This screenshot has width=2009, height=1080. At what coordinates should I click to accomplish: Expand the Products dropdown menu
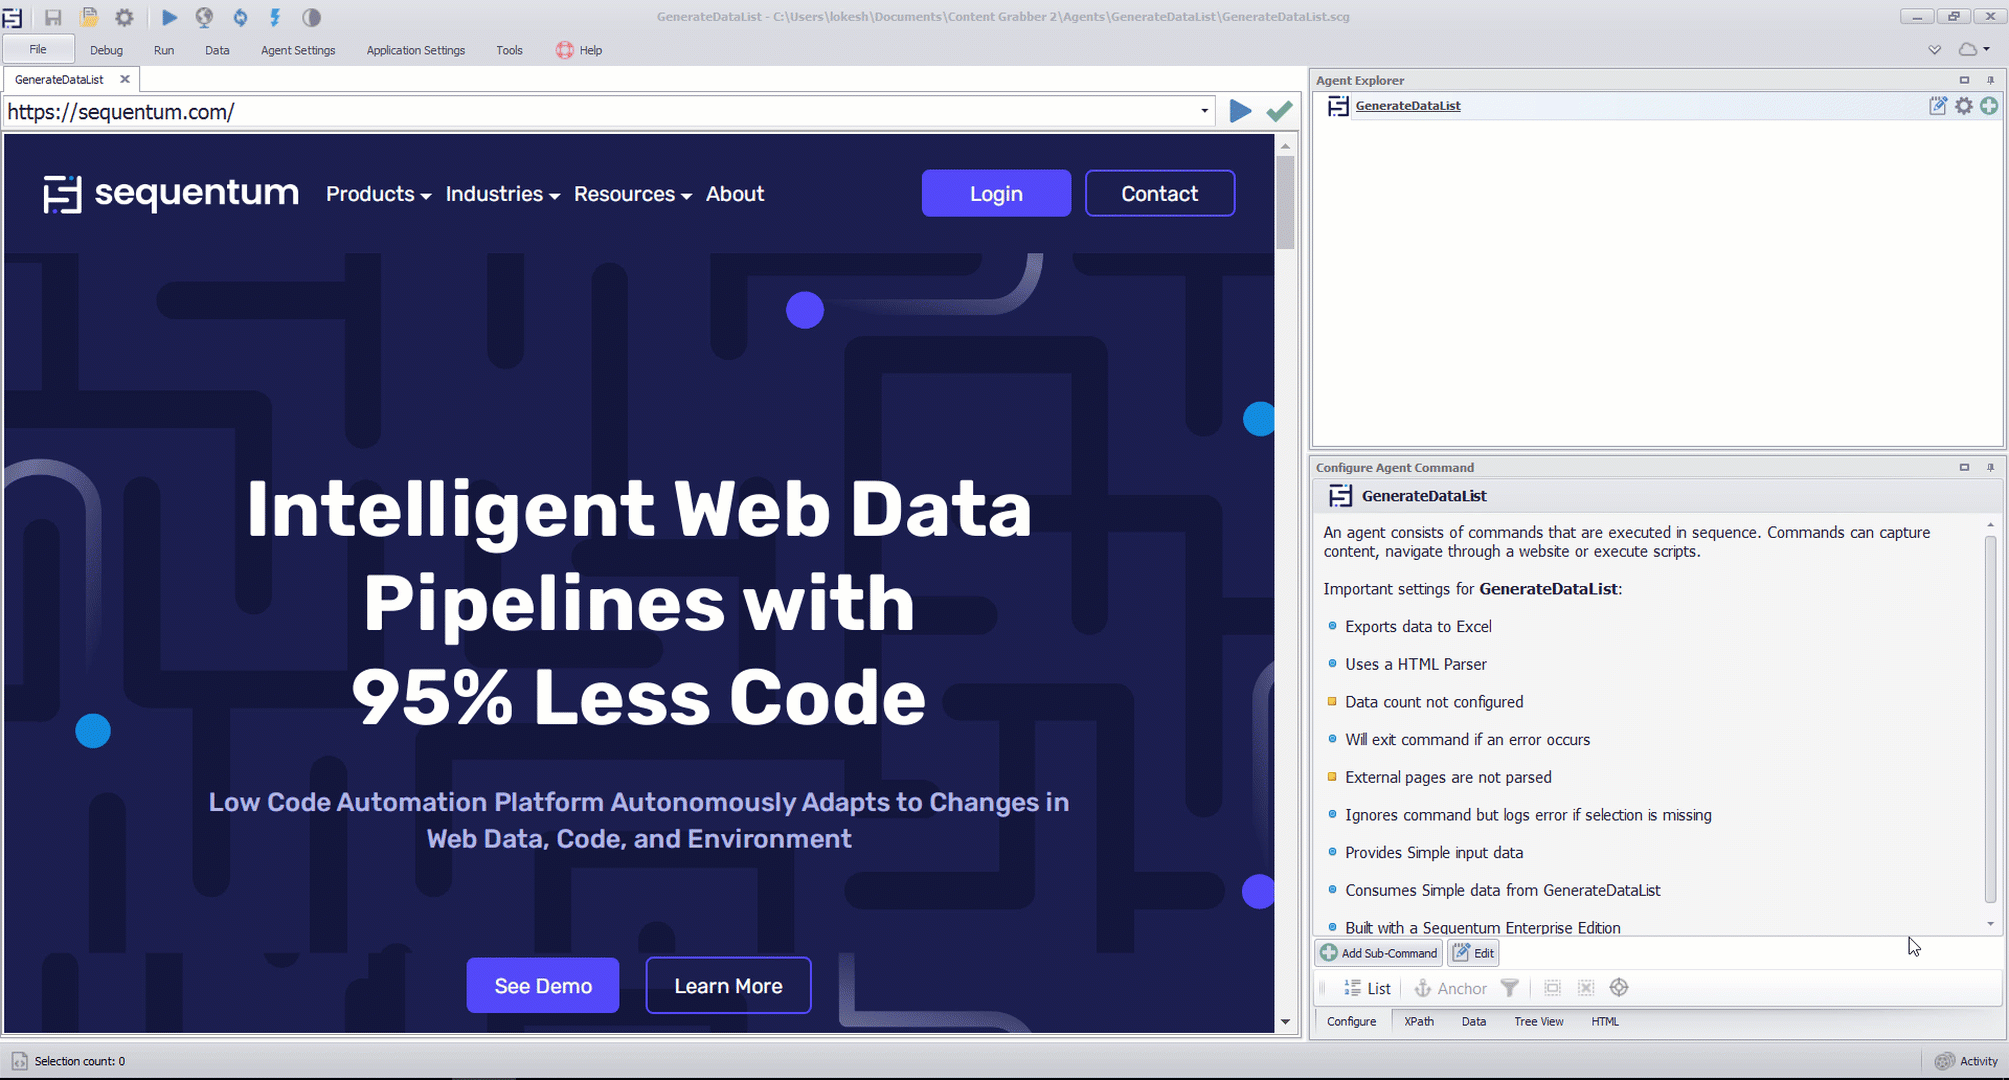coord(379,194)
